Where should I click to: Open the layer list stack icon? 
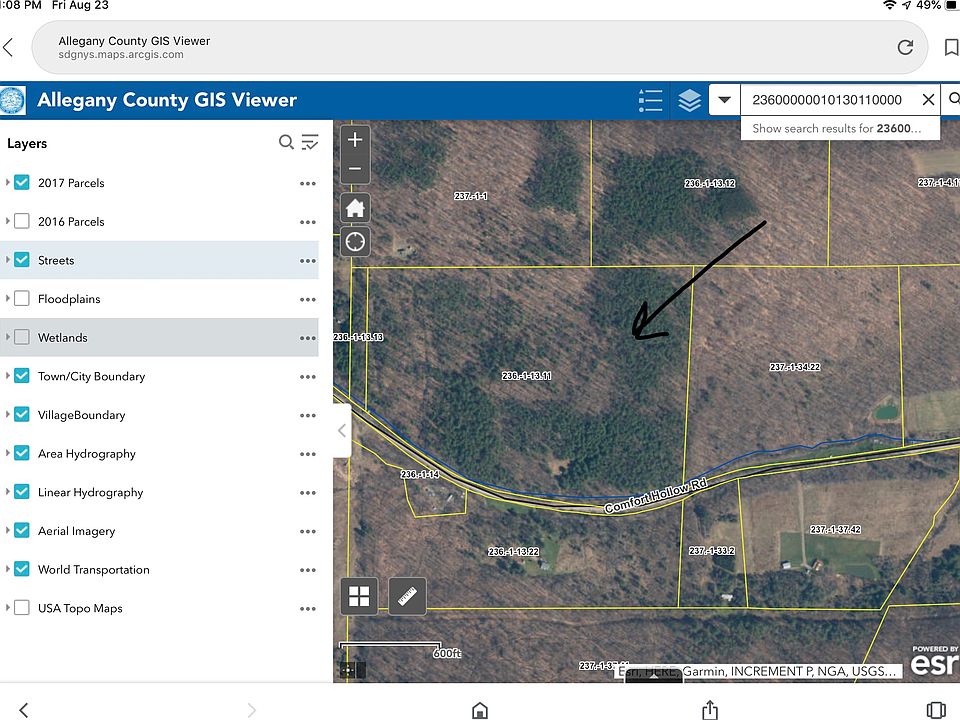tap(689, 100)
